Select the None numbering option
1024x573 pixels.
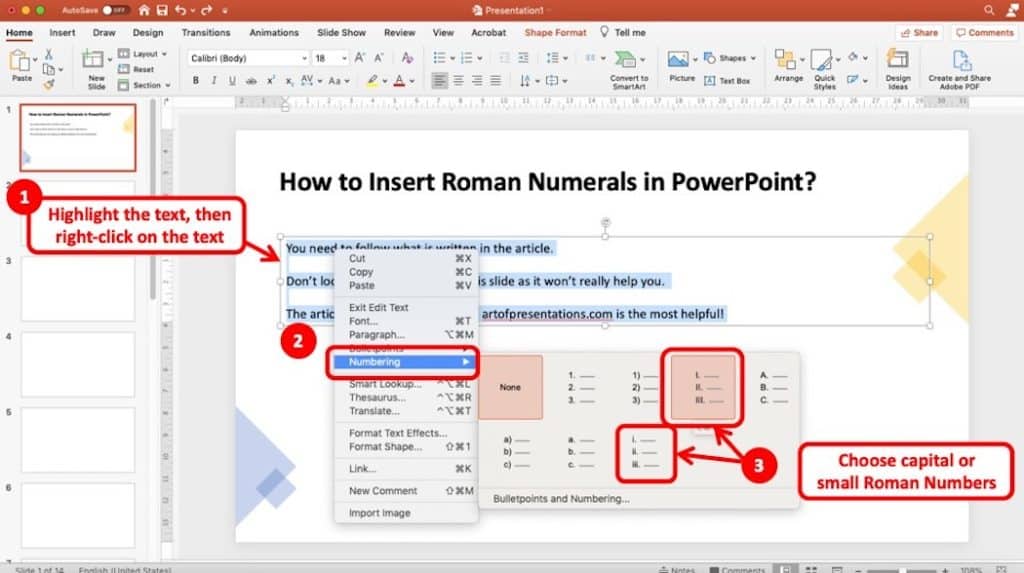pos(510,387)
